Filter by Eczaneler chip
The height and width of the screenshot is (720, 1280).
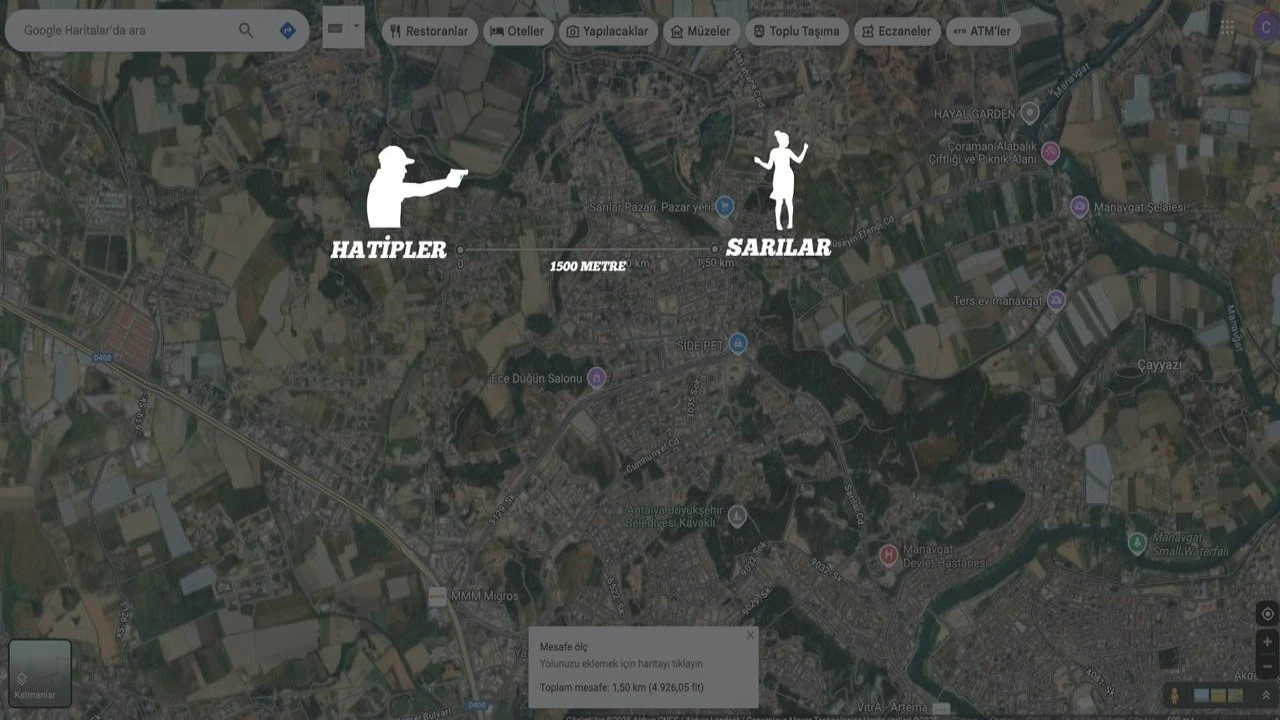896,31
